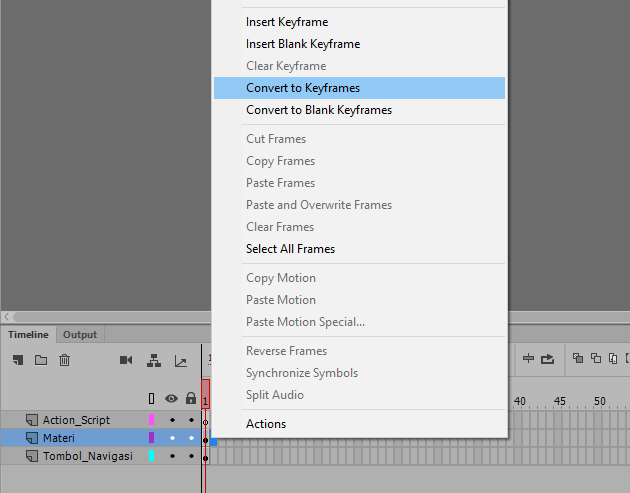The image size is (630, 493).
Task: Click the Loop playback icon
Action: coord(547,359)
